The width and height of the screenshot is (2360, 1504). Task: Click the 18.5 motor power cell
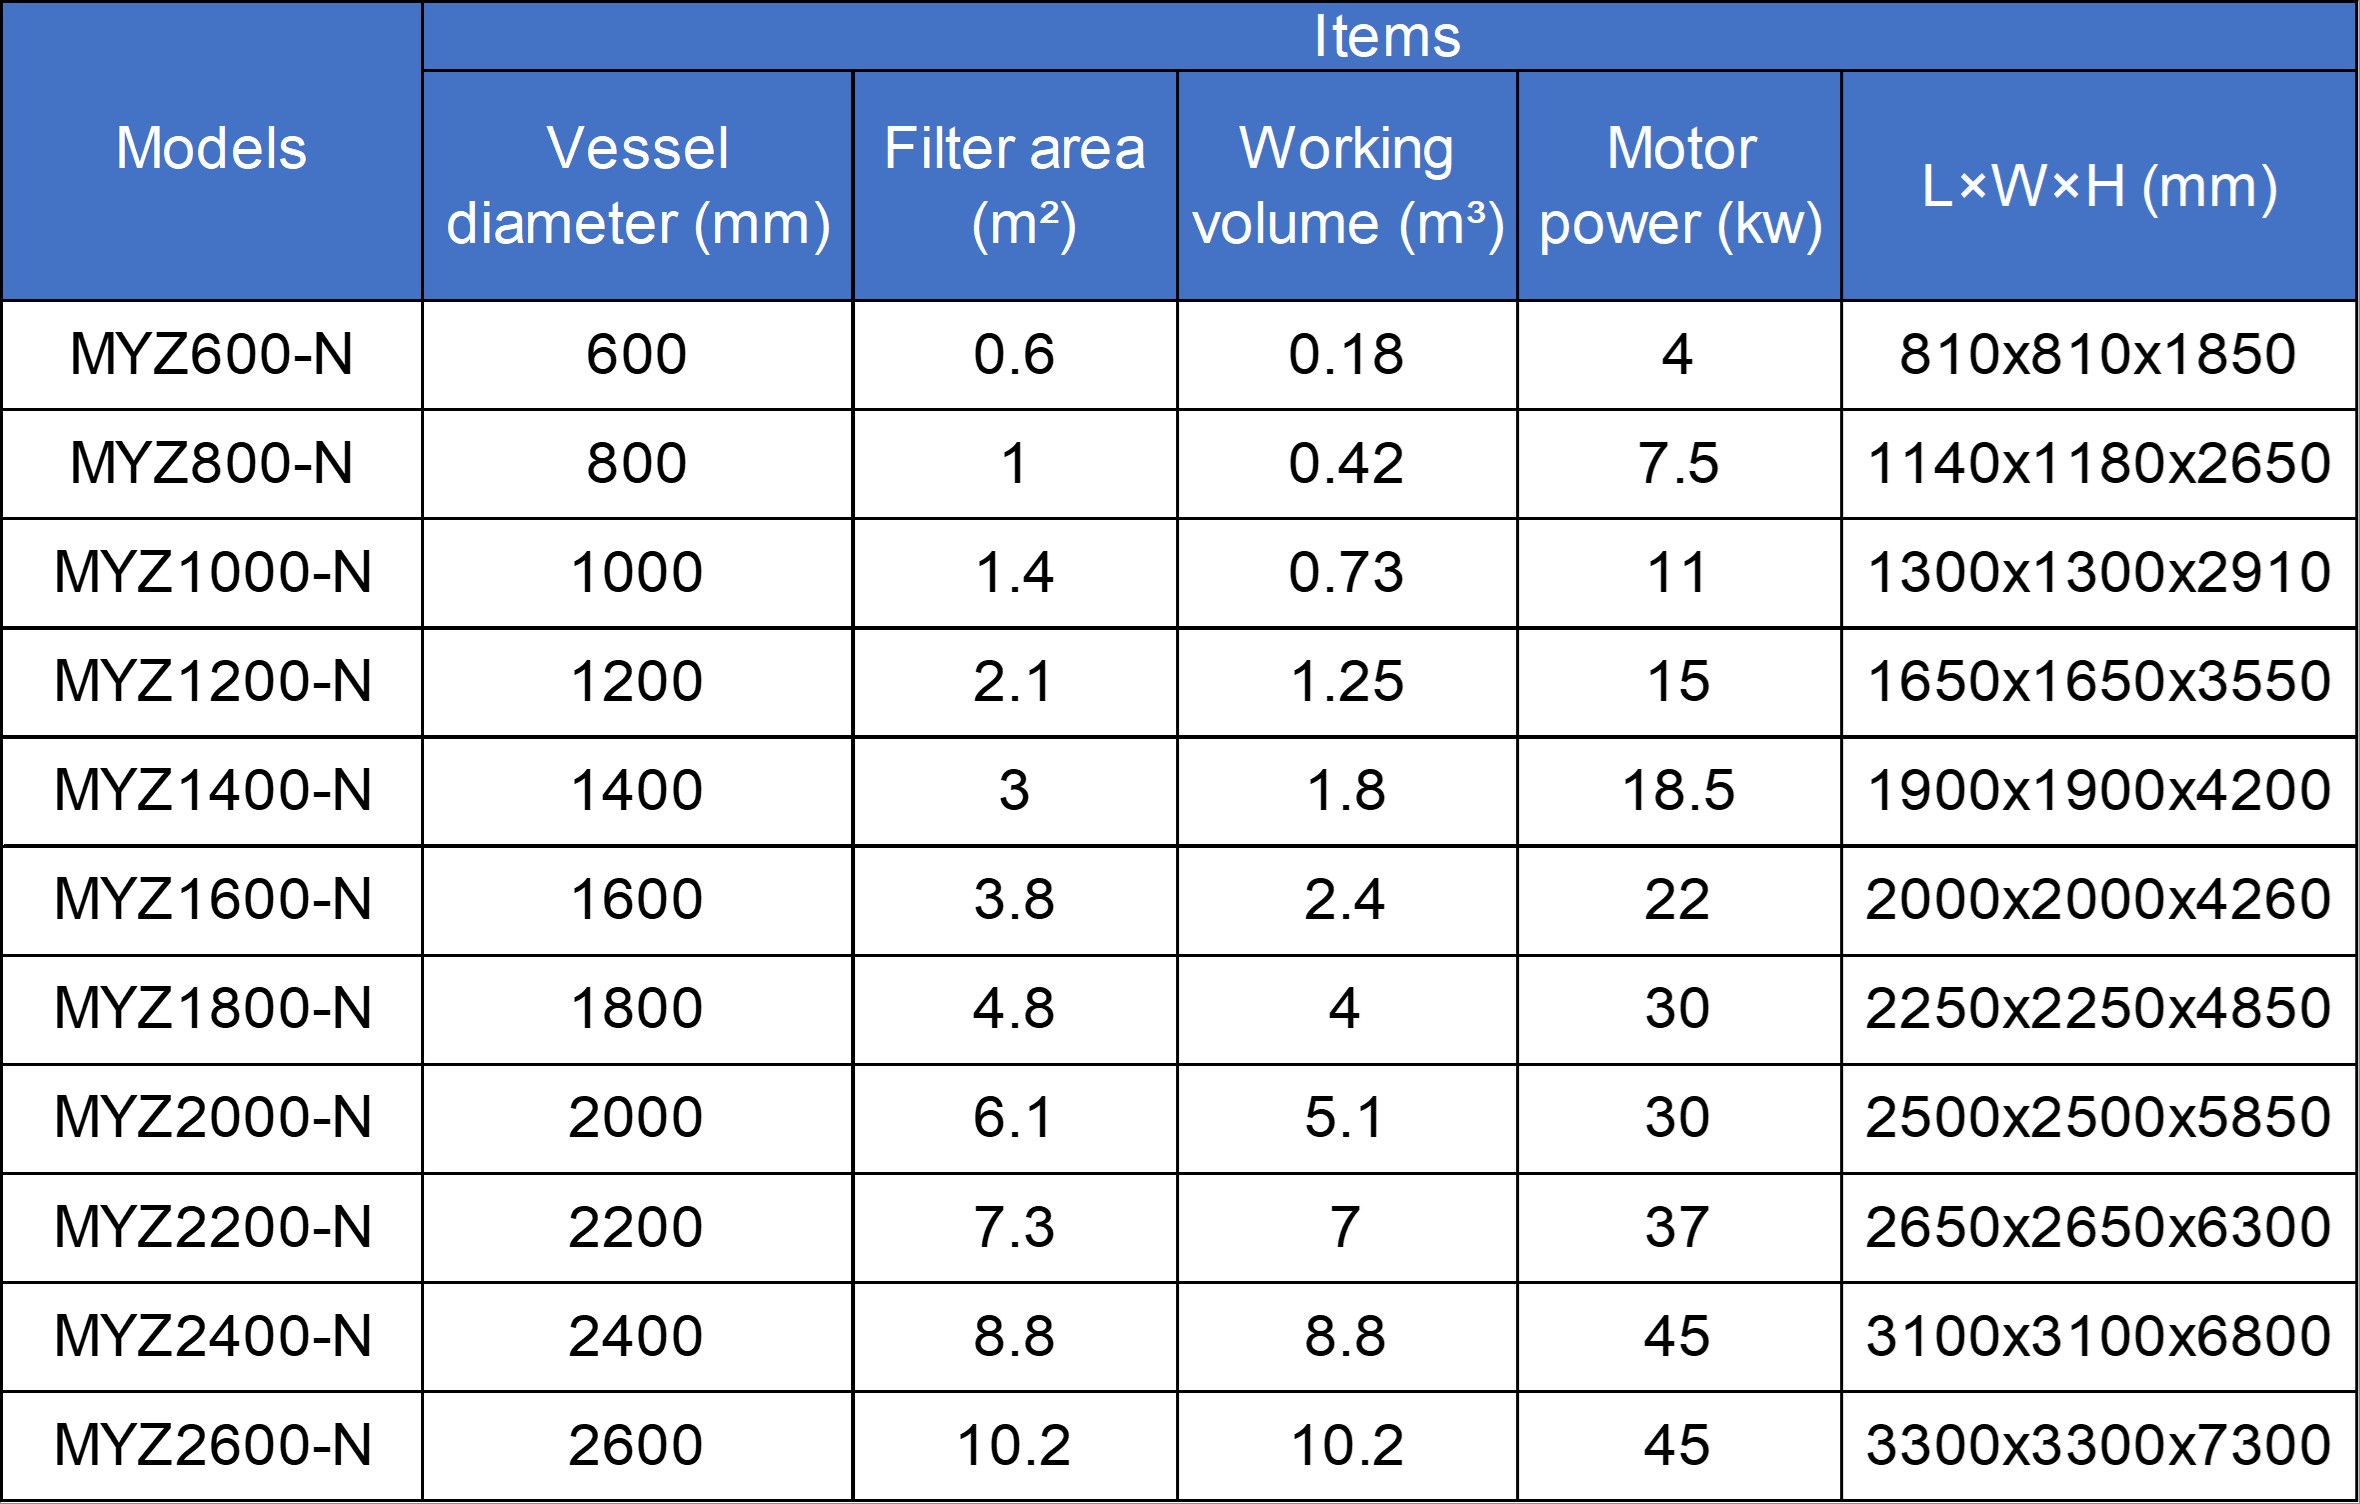pyautogui.click(x=1679, y=791)
